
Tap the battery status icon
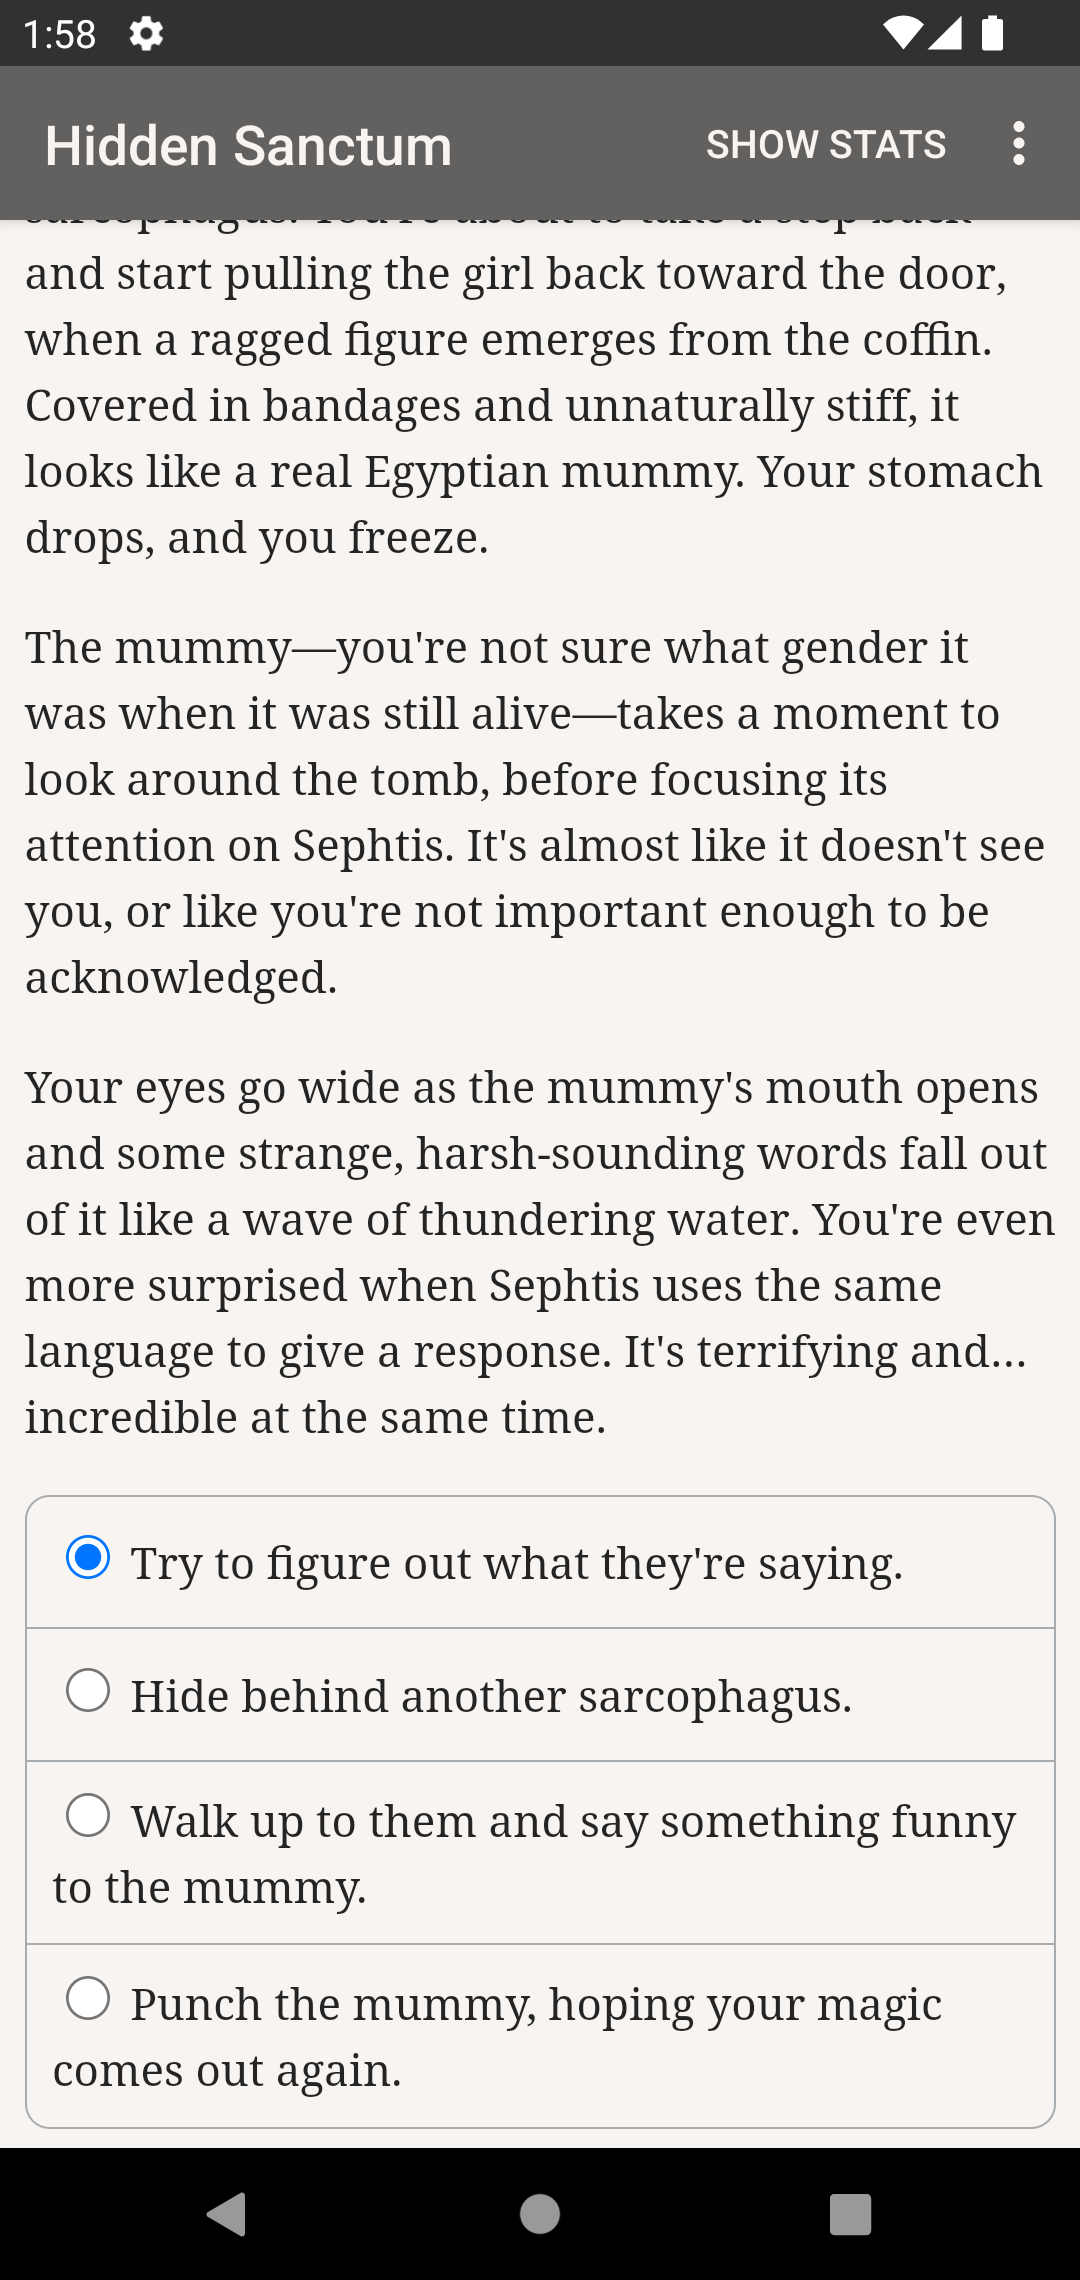click(992, 34)
